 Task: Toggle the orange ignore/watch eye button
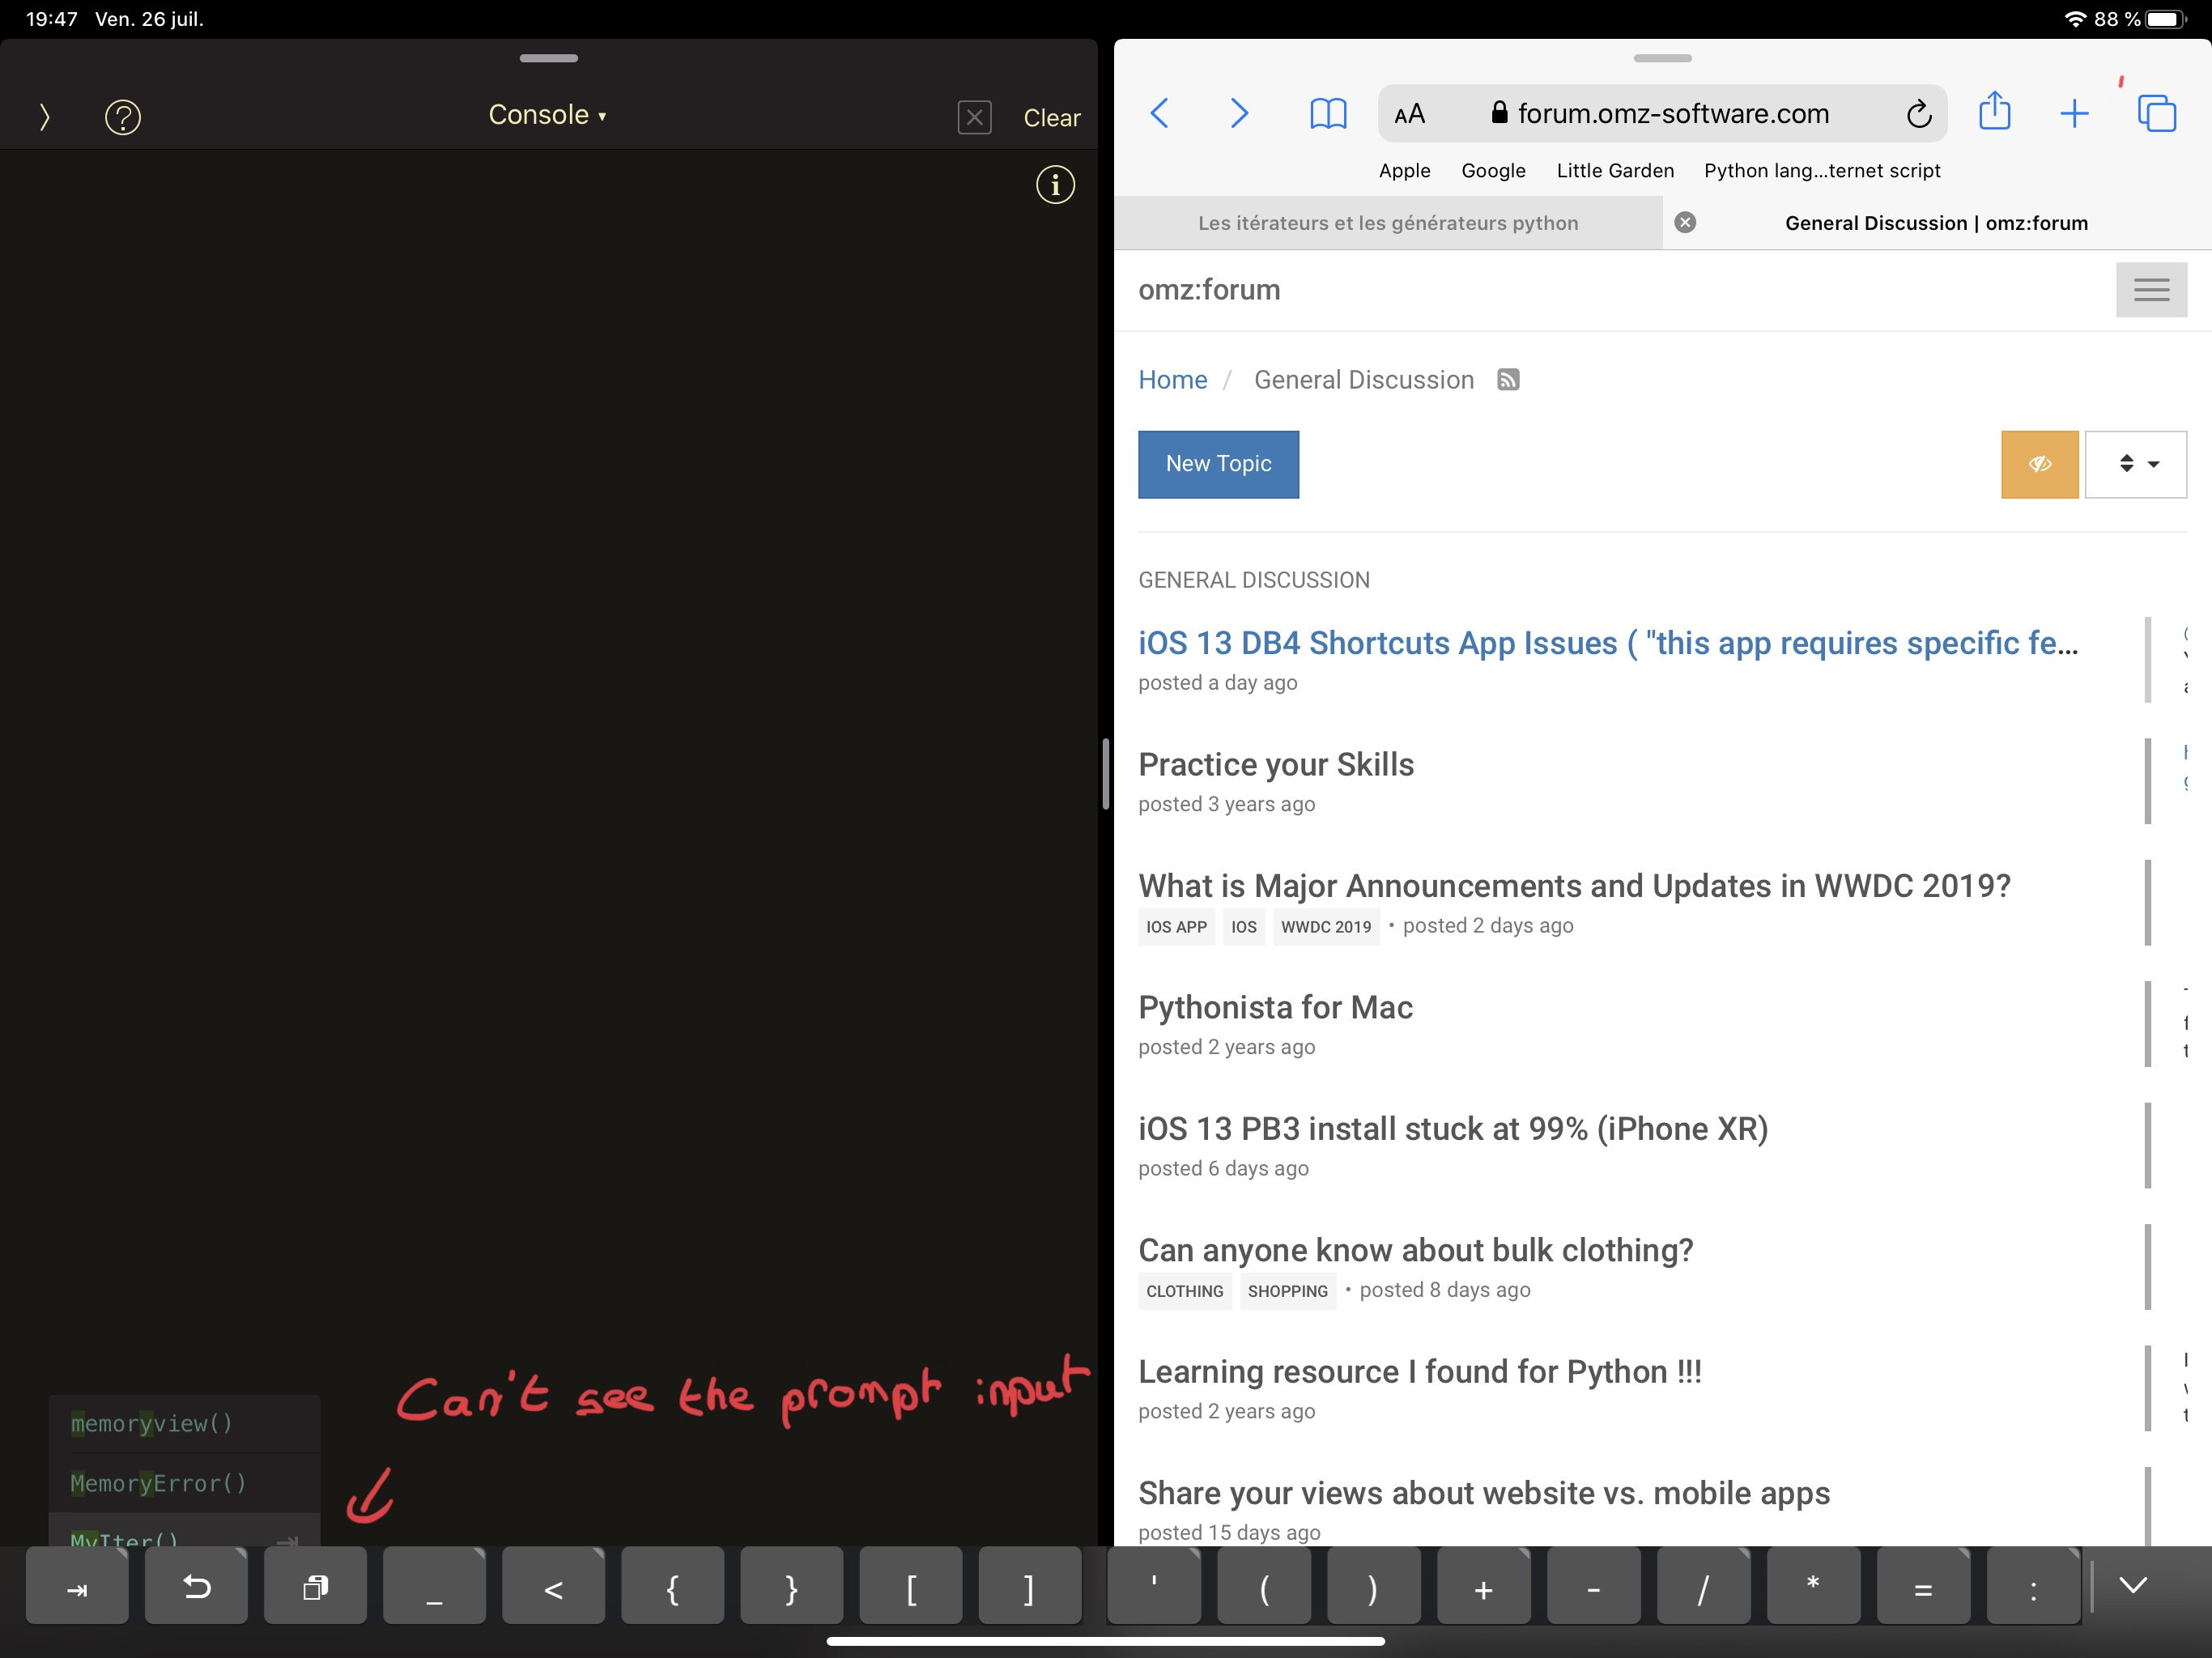(2039, 464)
